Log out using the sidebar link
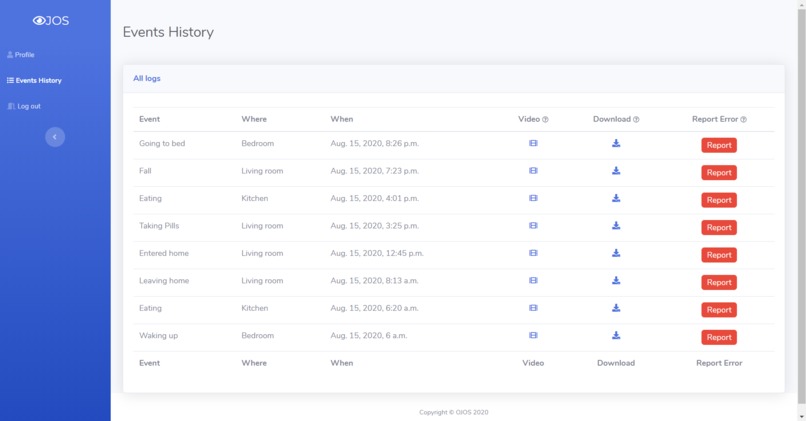The width and height of the screenshot is (806, 421). click(x=24, y=106)
